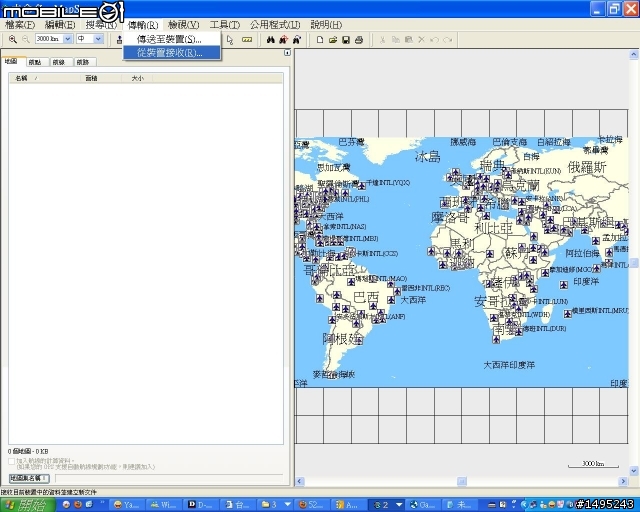This screenshot has width=640, height=512.
Task: Click the printer icon in toolbar
Action: [359, 40]
